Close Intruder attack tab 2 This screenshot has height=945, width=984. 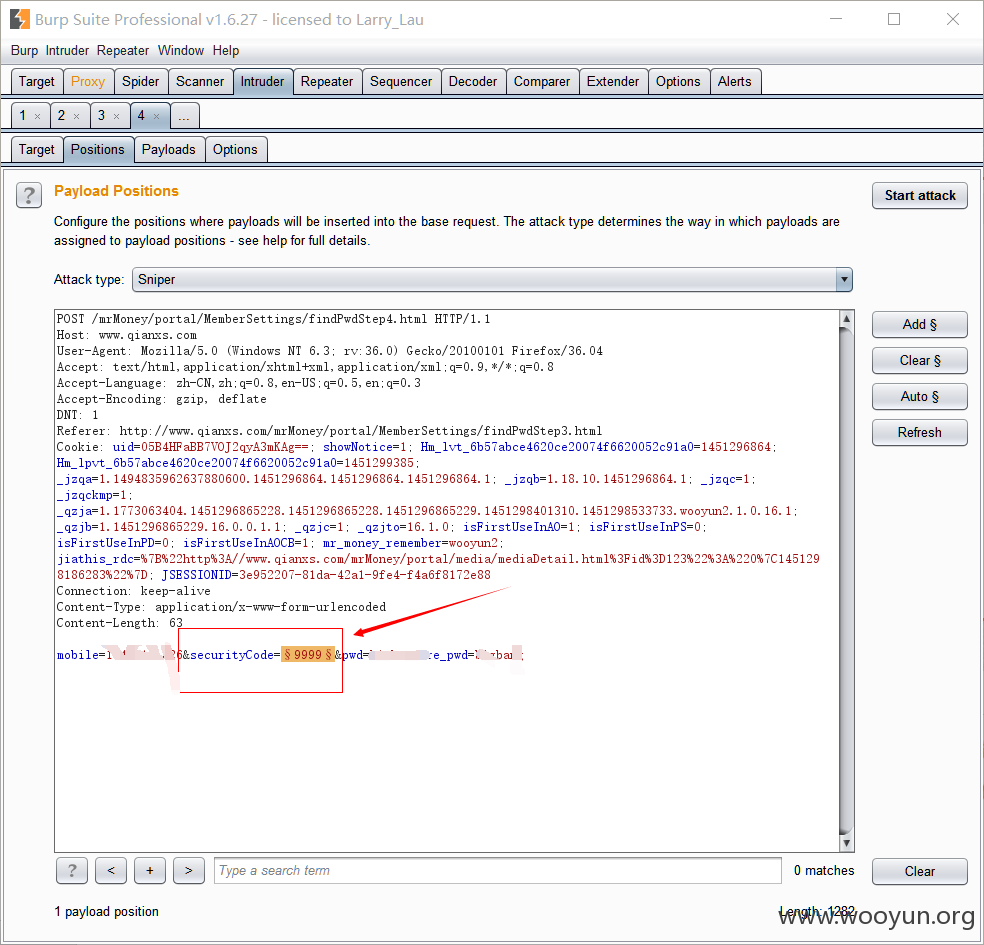(x=77, y=116)
